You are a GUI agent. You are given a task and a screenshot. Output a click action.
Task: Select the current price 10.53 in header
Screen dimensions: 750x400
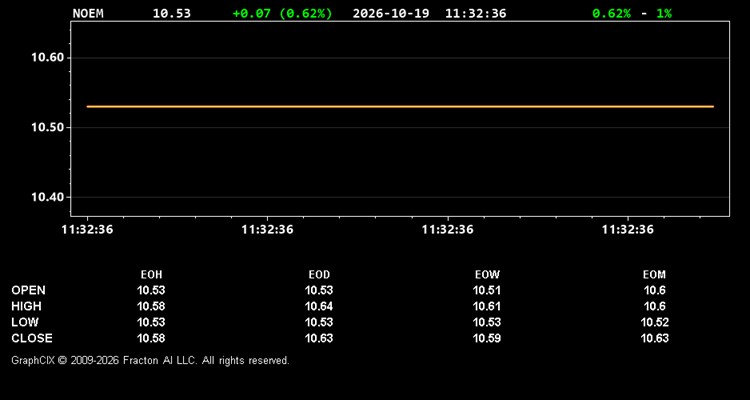pyautogui.click(x=171, y=13)
